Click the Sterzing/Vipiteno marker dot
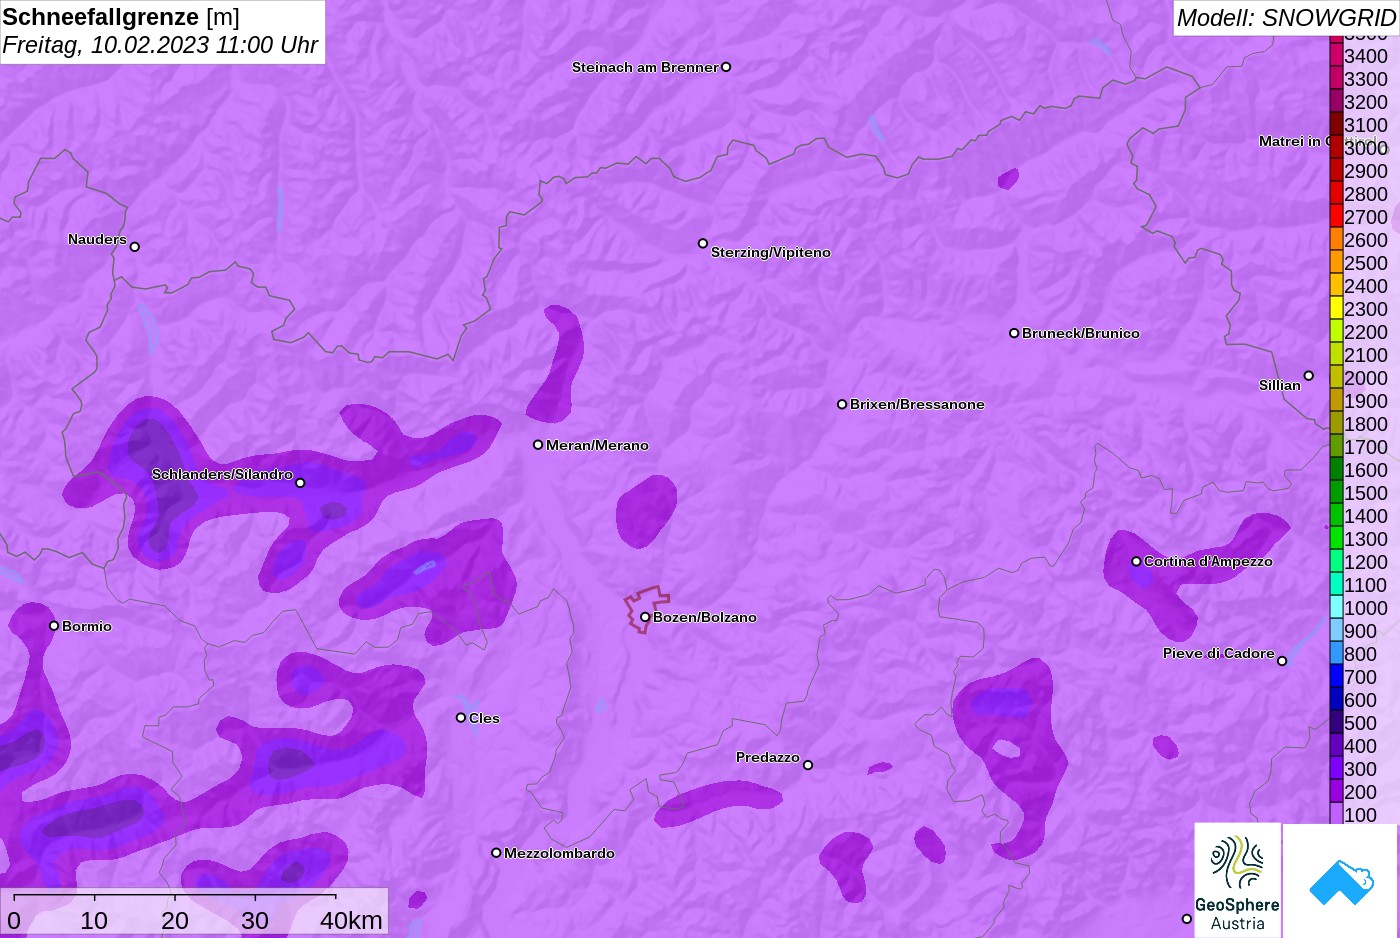The height and width of the screenshot is (938, 1400). point(703,243)
